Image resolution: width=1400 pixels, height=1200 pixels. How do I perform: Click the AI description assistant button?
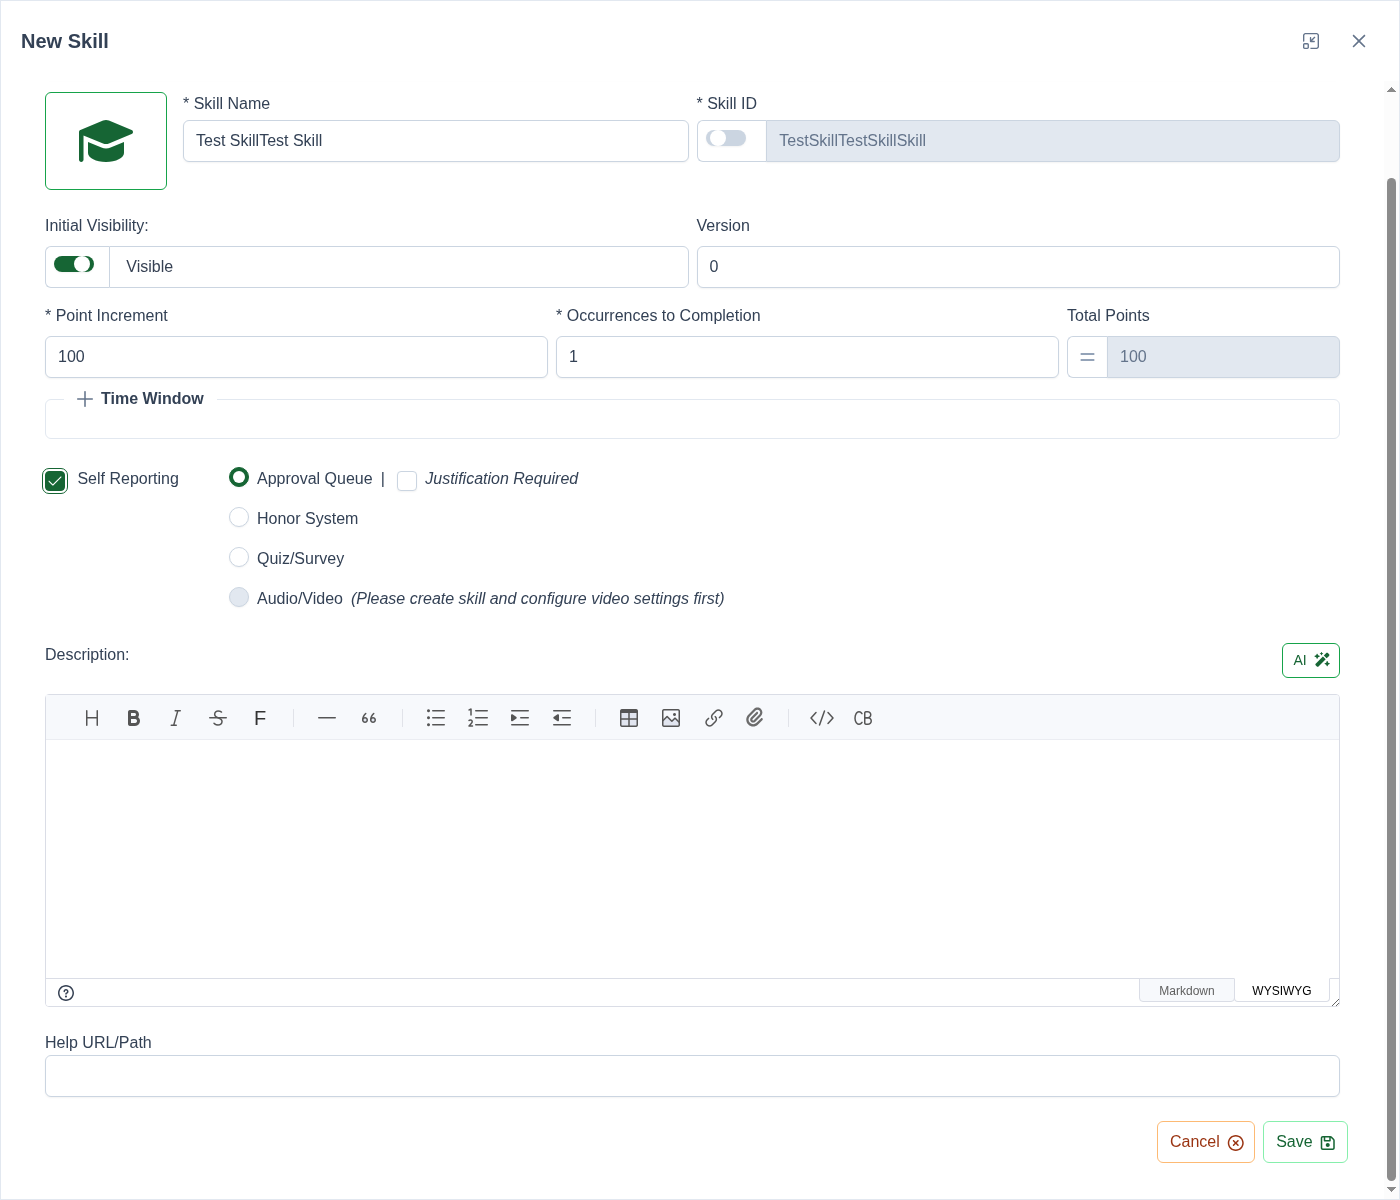coord(1311,660)
